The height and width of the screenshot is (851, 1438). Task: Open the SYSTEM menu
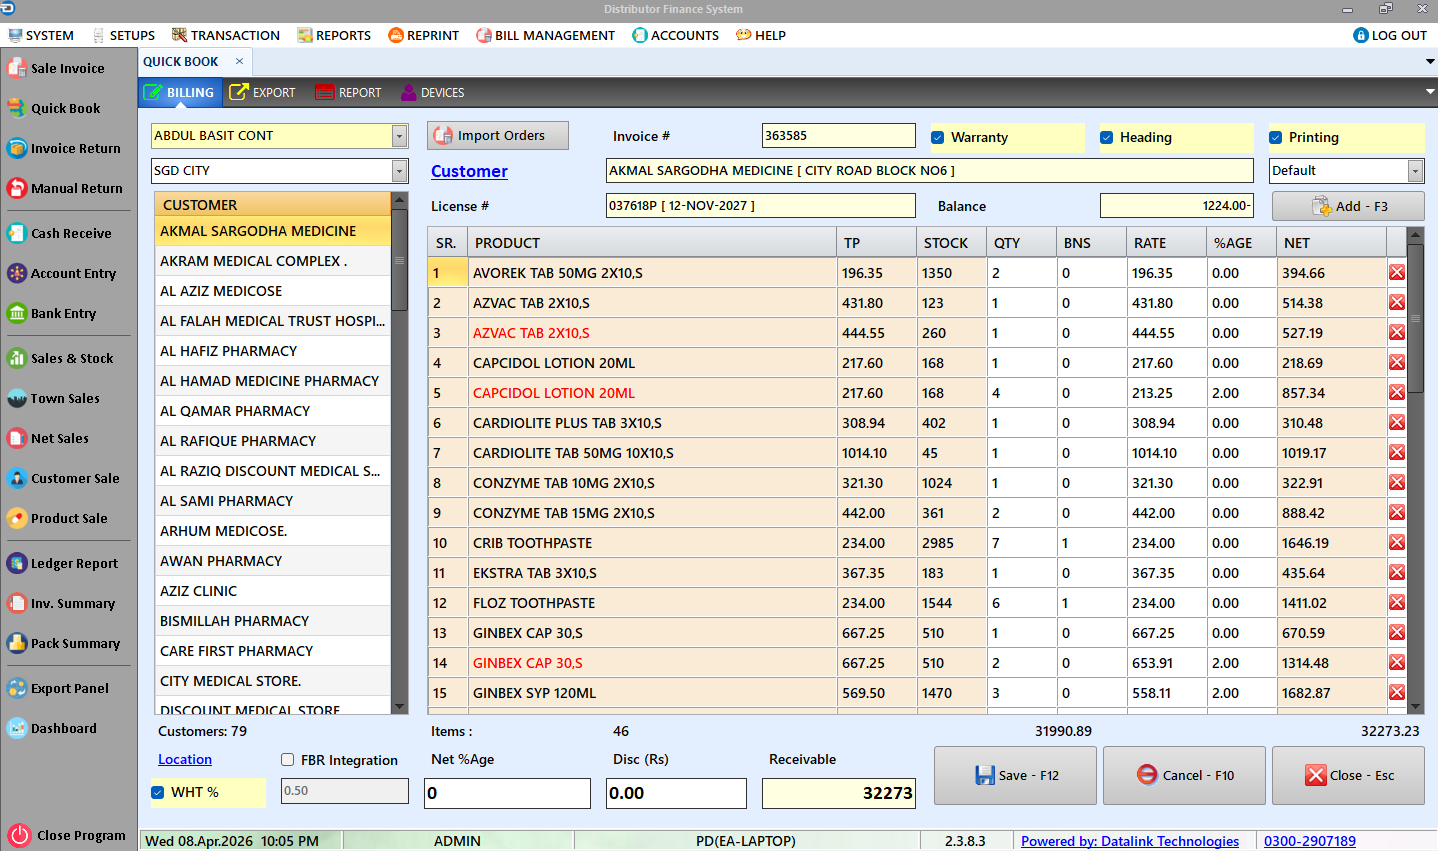click(x=41, y=35)
